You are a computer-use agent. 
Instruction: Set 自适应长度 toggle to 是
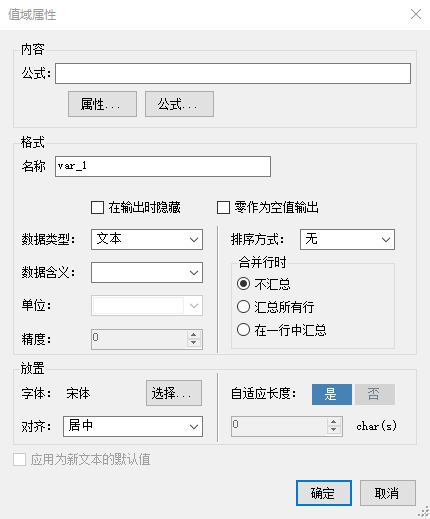(x=332, y=394)
